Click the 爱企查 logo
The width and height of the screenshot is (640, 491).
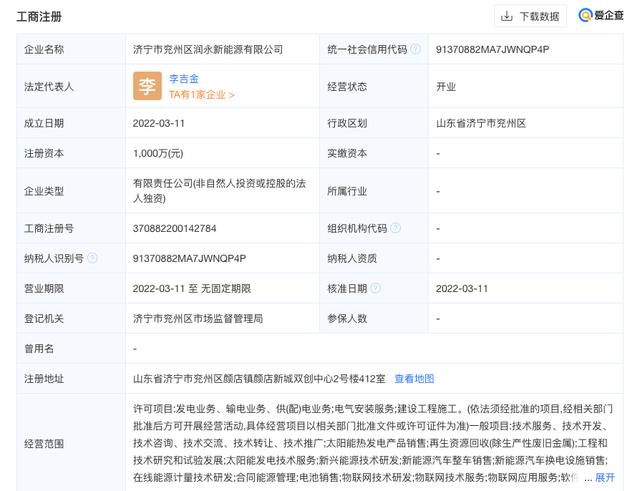(600, 16)
